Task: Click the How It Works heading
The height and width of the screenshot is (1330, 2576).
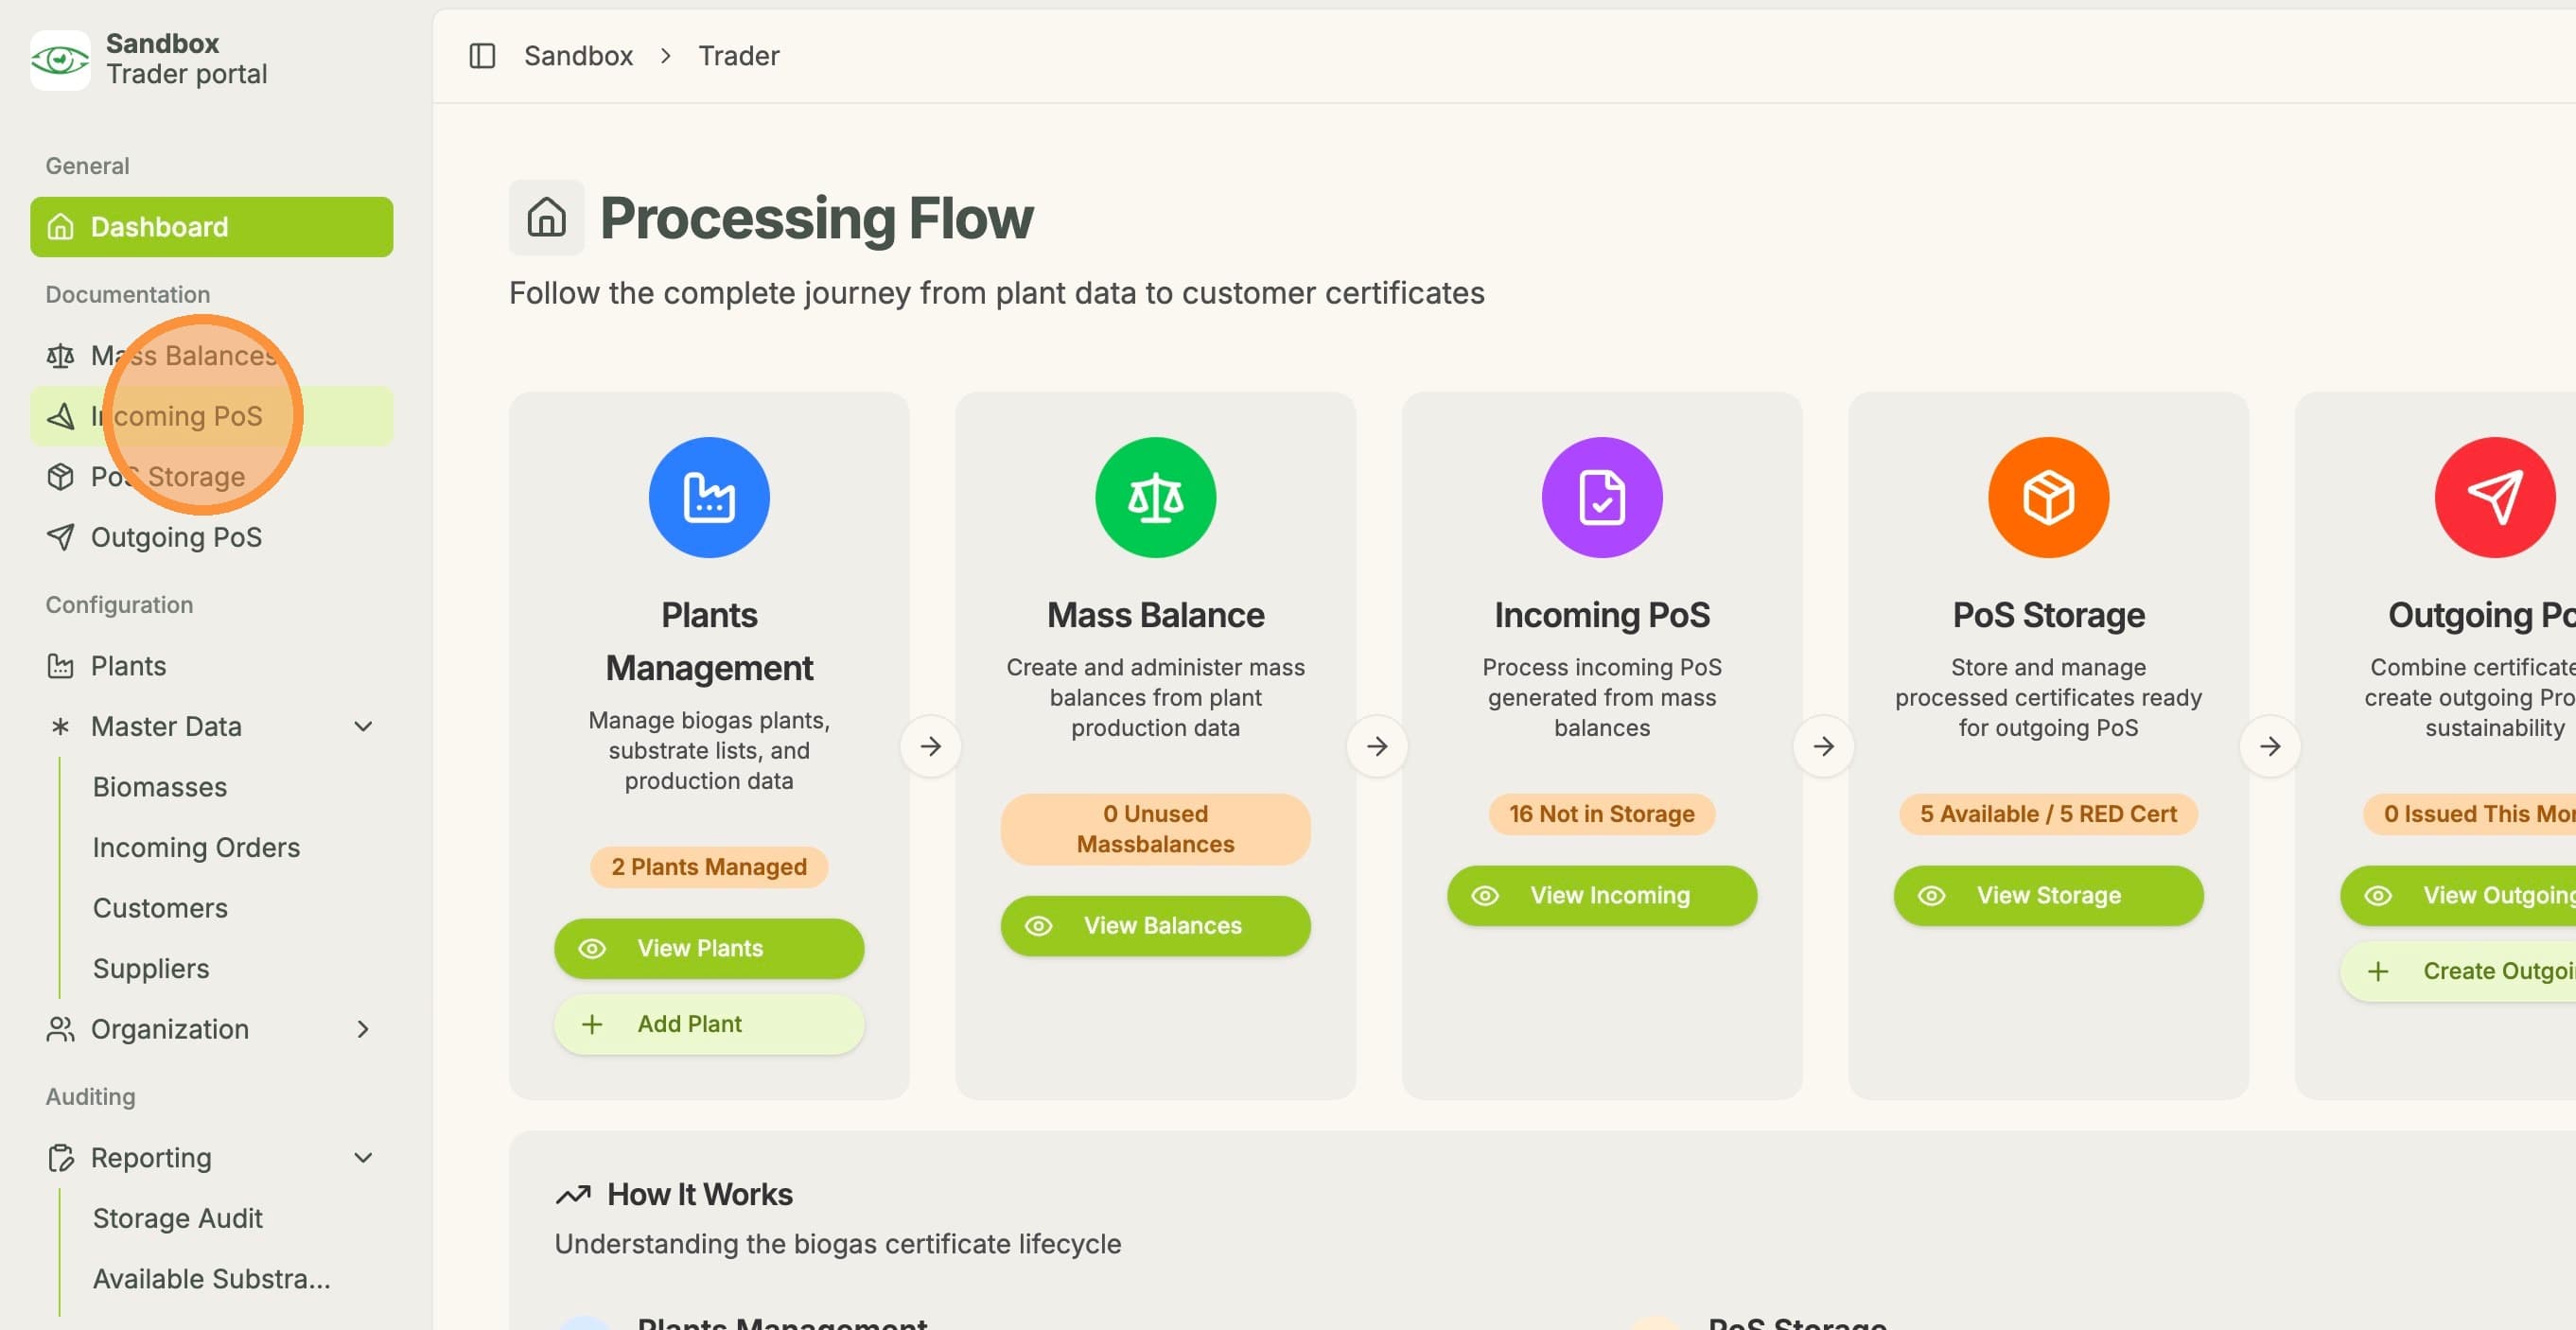Action: tap(700, 1194)
